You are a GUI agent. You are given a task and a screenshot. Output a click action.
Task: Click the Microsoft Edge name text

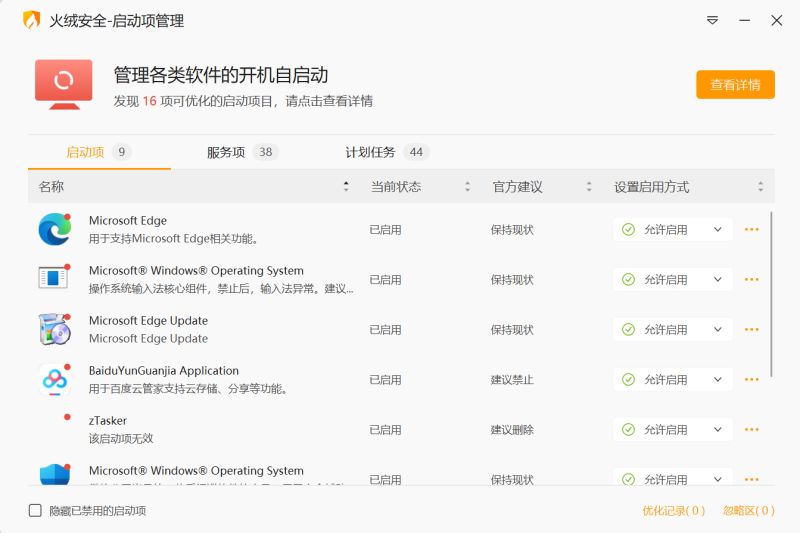[128, 220]
